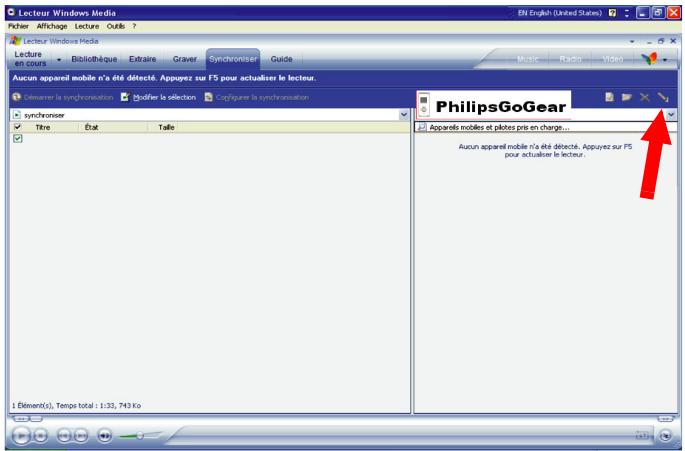The width and height of the screenshot is (685, 451).
Task: Open the synchroniser playlist dropdown
Action: tap(404, 115)
